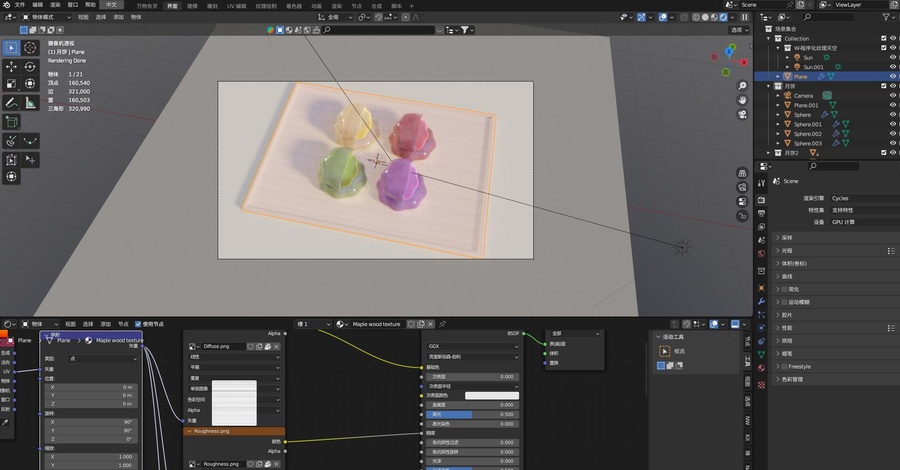Select the Select Box tool in the viewport toolbar
900x470 pixels.
point(11,48)
